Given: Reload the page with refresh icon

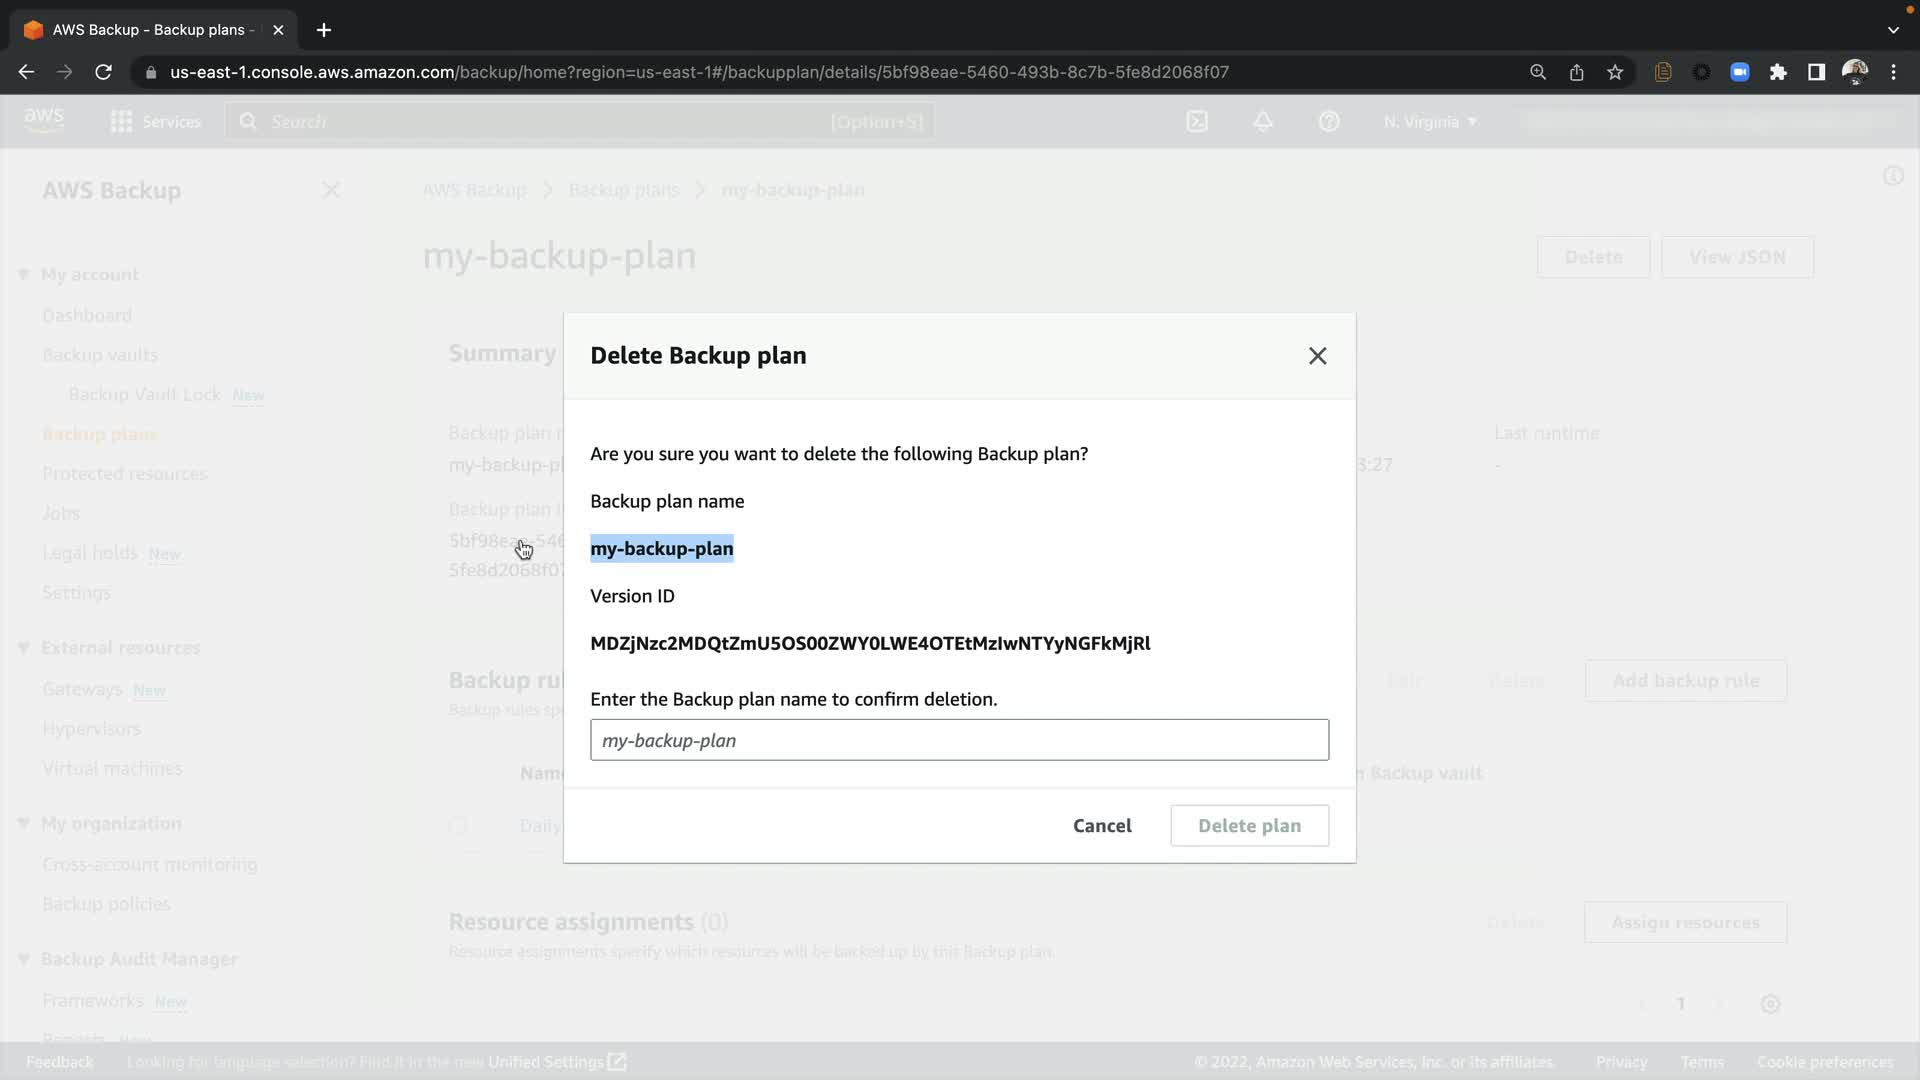Looking at the screenshot, I should [x=103, y=72].
